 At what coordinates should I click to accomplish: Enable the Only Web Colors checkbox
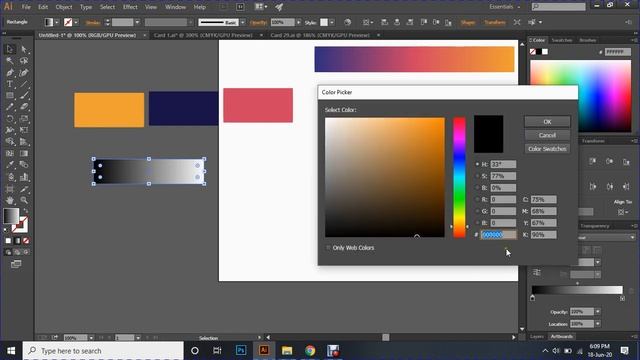tap(328, 248)
